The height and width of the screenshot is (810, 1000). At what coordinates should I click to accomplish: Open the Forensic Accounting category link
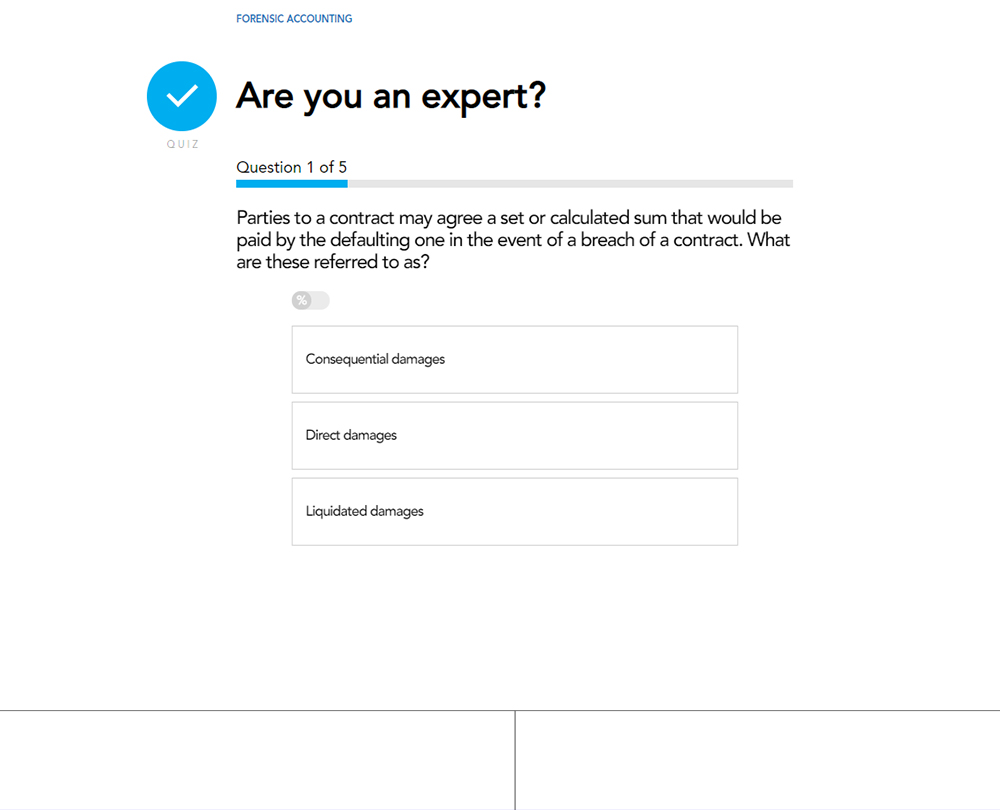point(294,19)
